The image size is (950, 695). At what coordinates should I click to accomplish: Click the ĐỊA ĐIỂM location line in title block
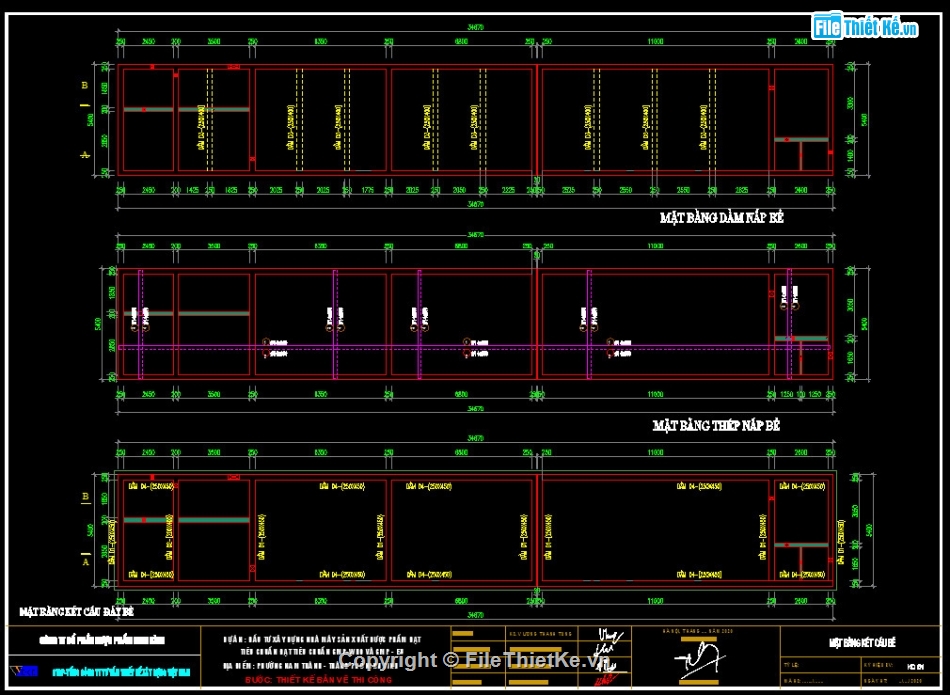point(310,665)
